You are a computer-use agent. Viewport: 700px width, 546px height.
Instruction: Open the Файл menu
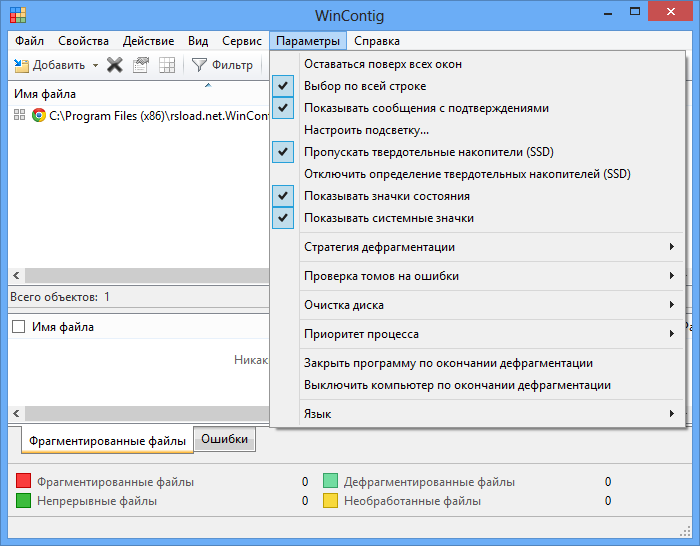click(x=29, y=41)
